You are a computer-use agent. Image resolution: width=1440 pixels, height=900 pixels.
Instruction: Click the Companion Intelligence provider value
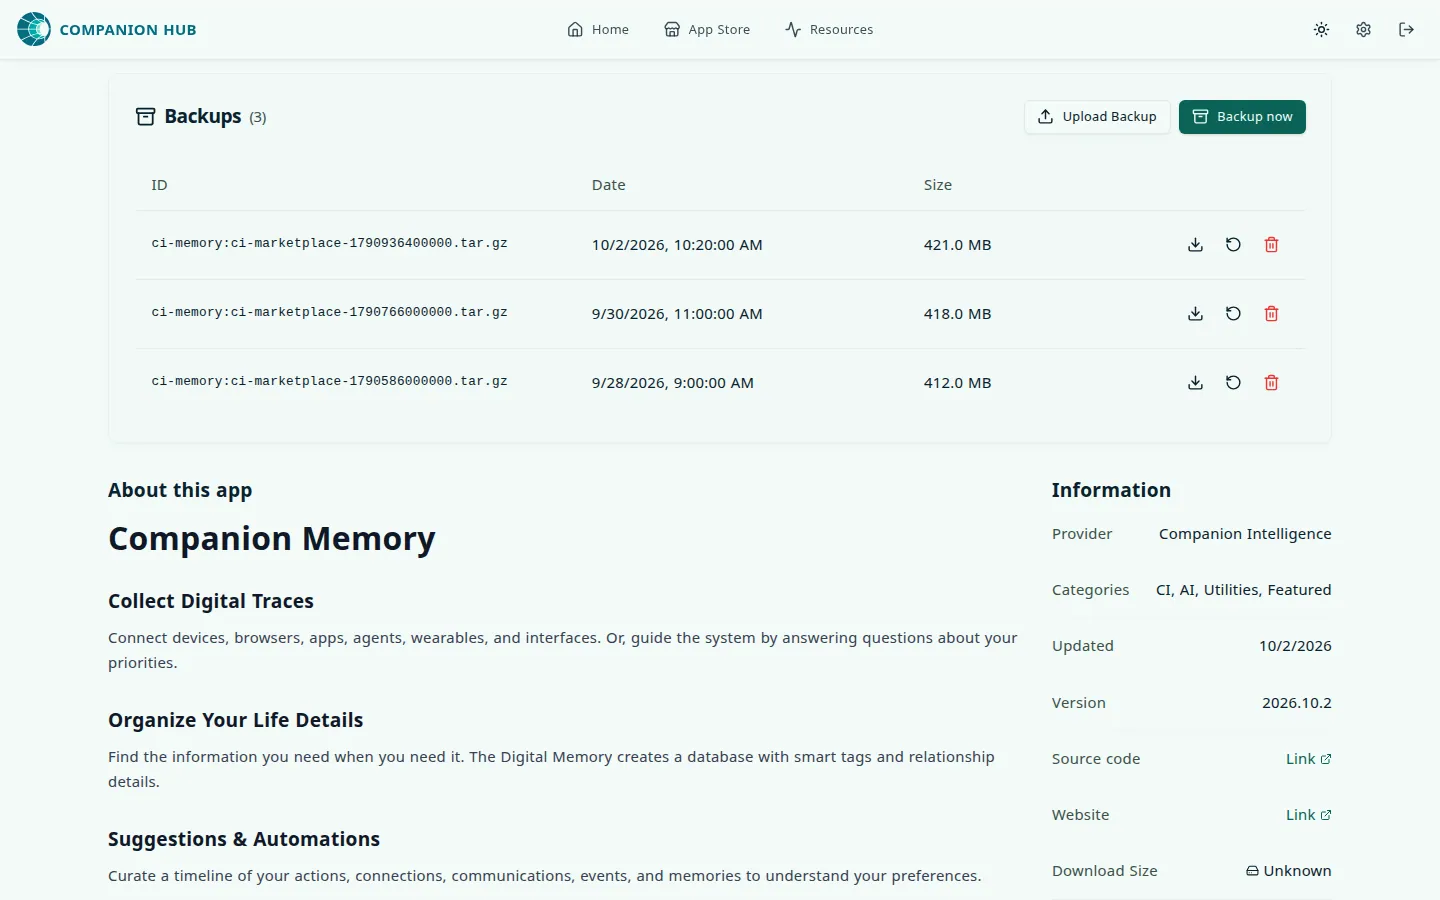pyautogui.click(x=1245, y=534)
